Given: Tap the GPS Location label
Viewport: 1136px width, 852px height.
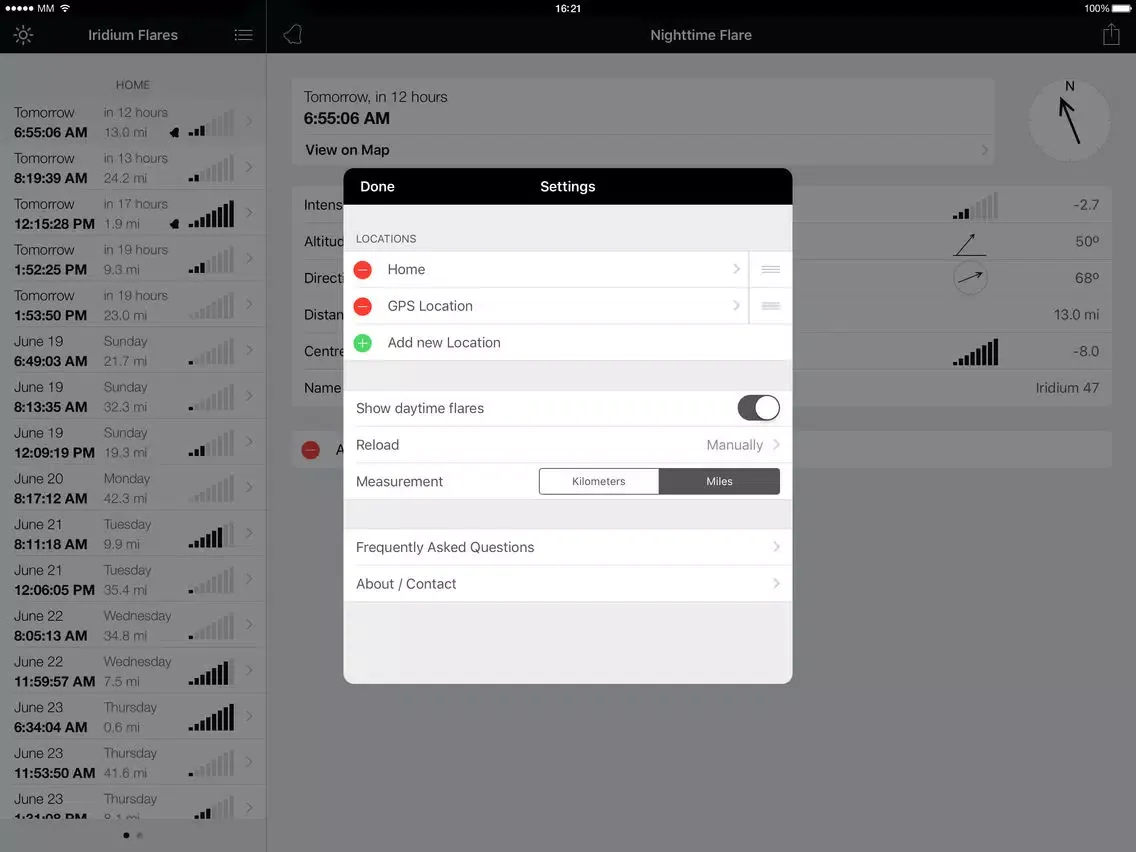Looking at the screenshot, I should pyautogui.click(x=430, y=306).
